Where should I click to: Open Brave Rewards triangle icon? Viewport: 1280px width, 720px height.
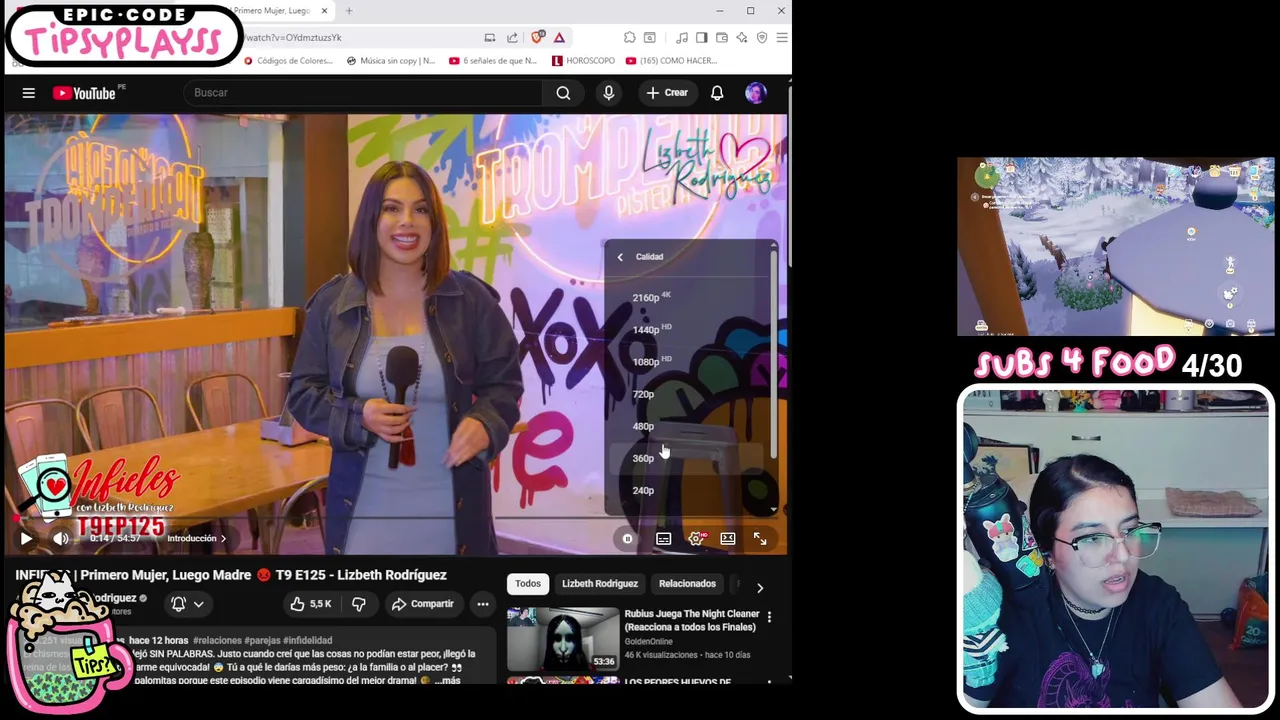(559, 38)
